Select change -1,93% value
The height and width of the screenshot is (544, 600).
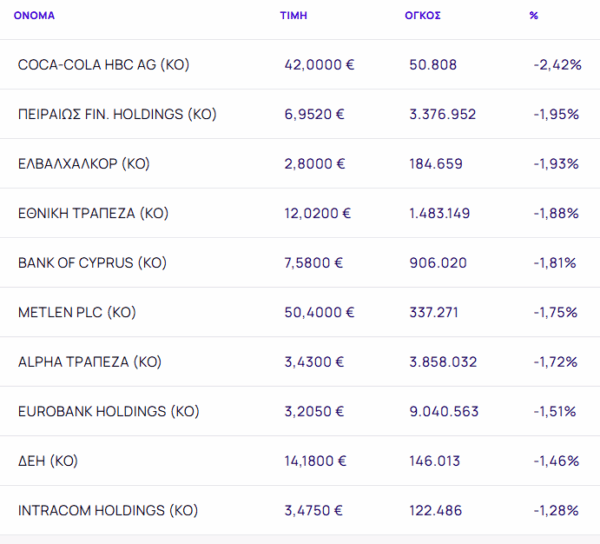pyautogui.click(x=556, y=164)
